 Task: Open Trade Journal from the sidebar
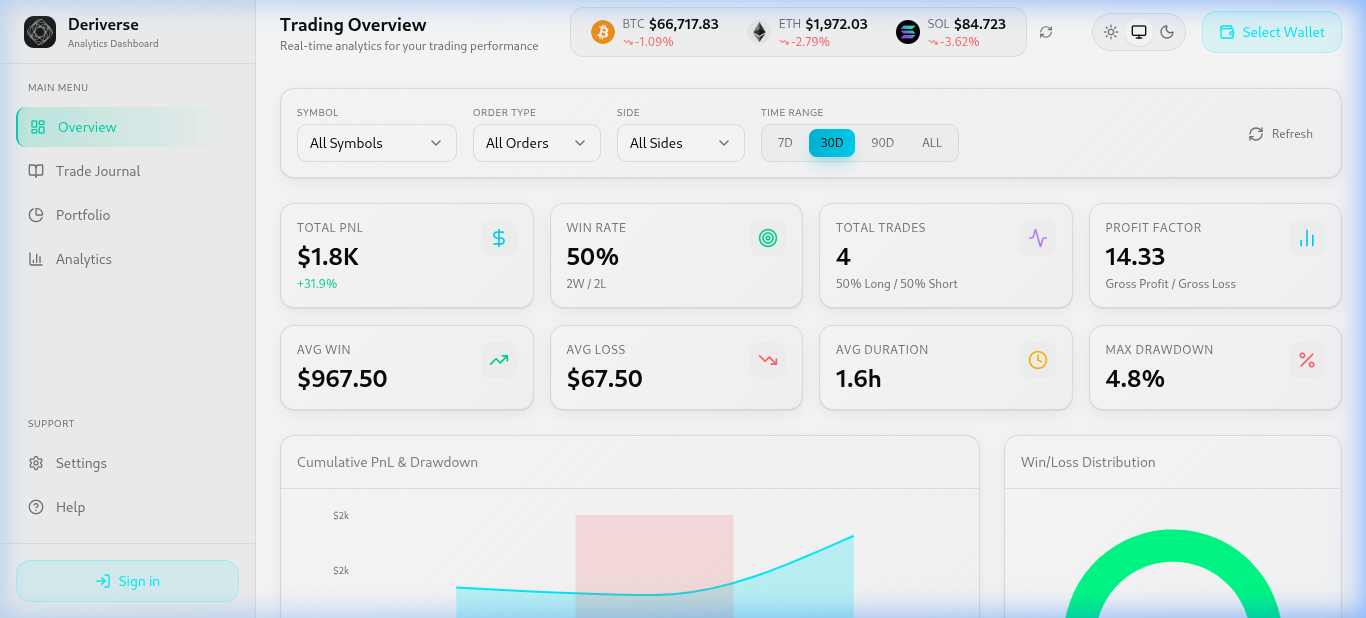point(127,171)
